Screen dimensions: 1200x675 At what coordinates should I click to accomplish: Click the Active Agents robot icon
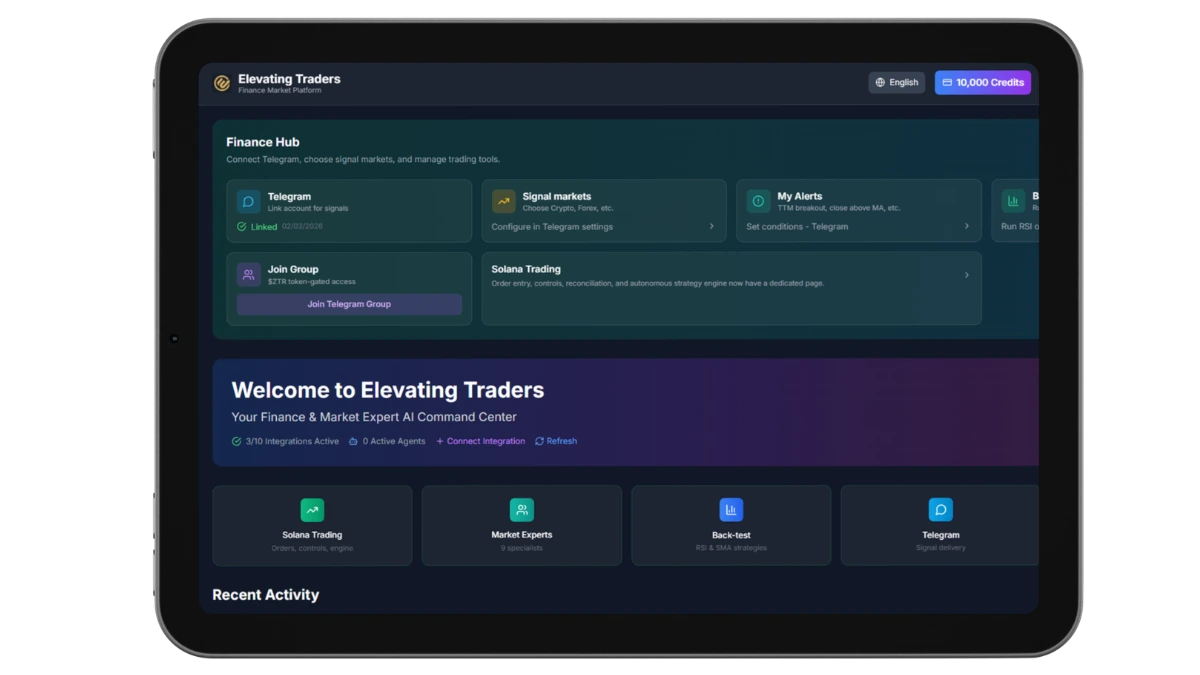[353, 441]
